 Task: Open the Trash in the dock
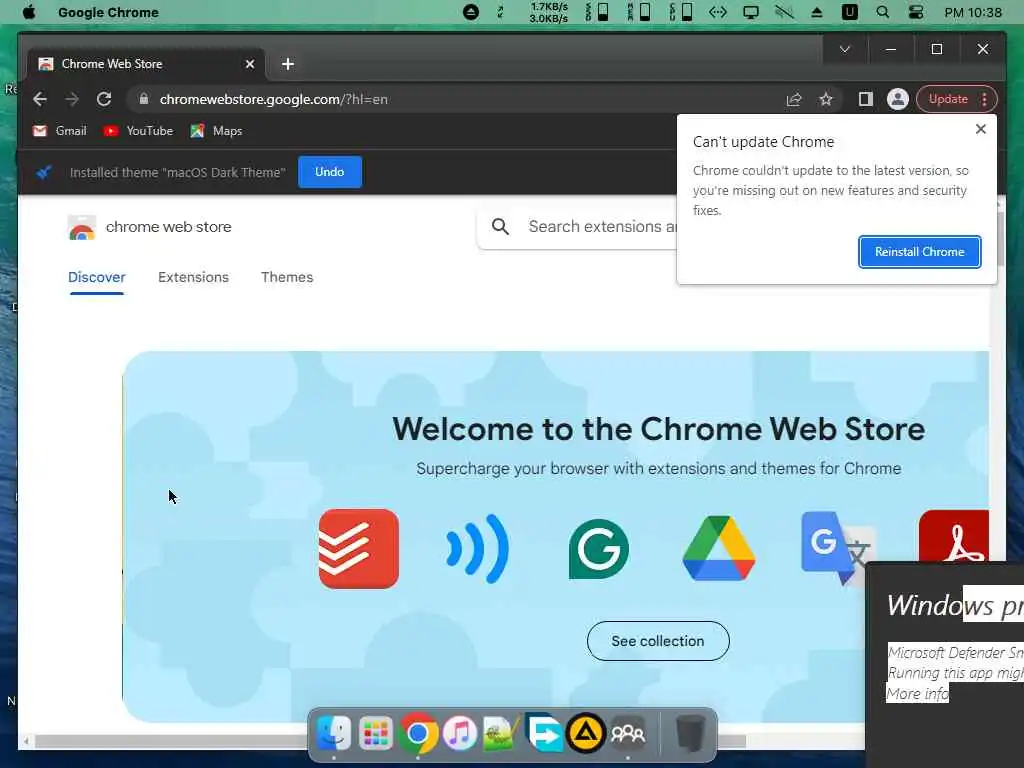pos(690,734)
